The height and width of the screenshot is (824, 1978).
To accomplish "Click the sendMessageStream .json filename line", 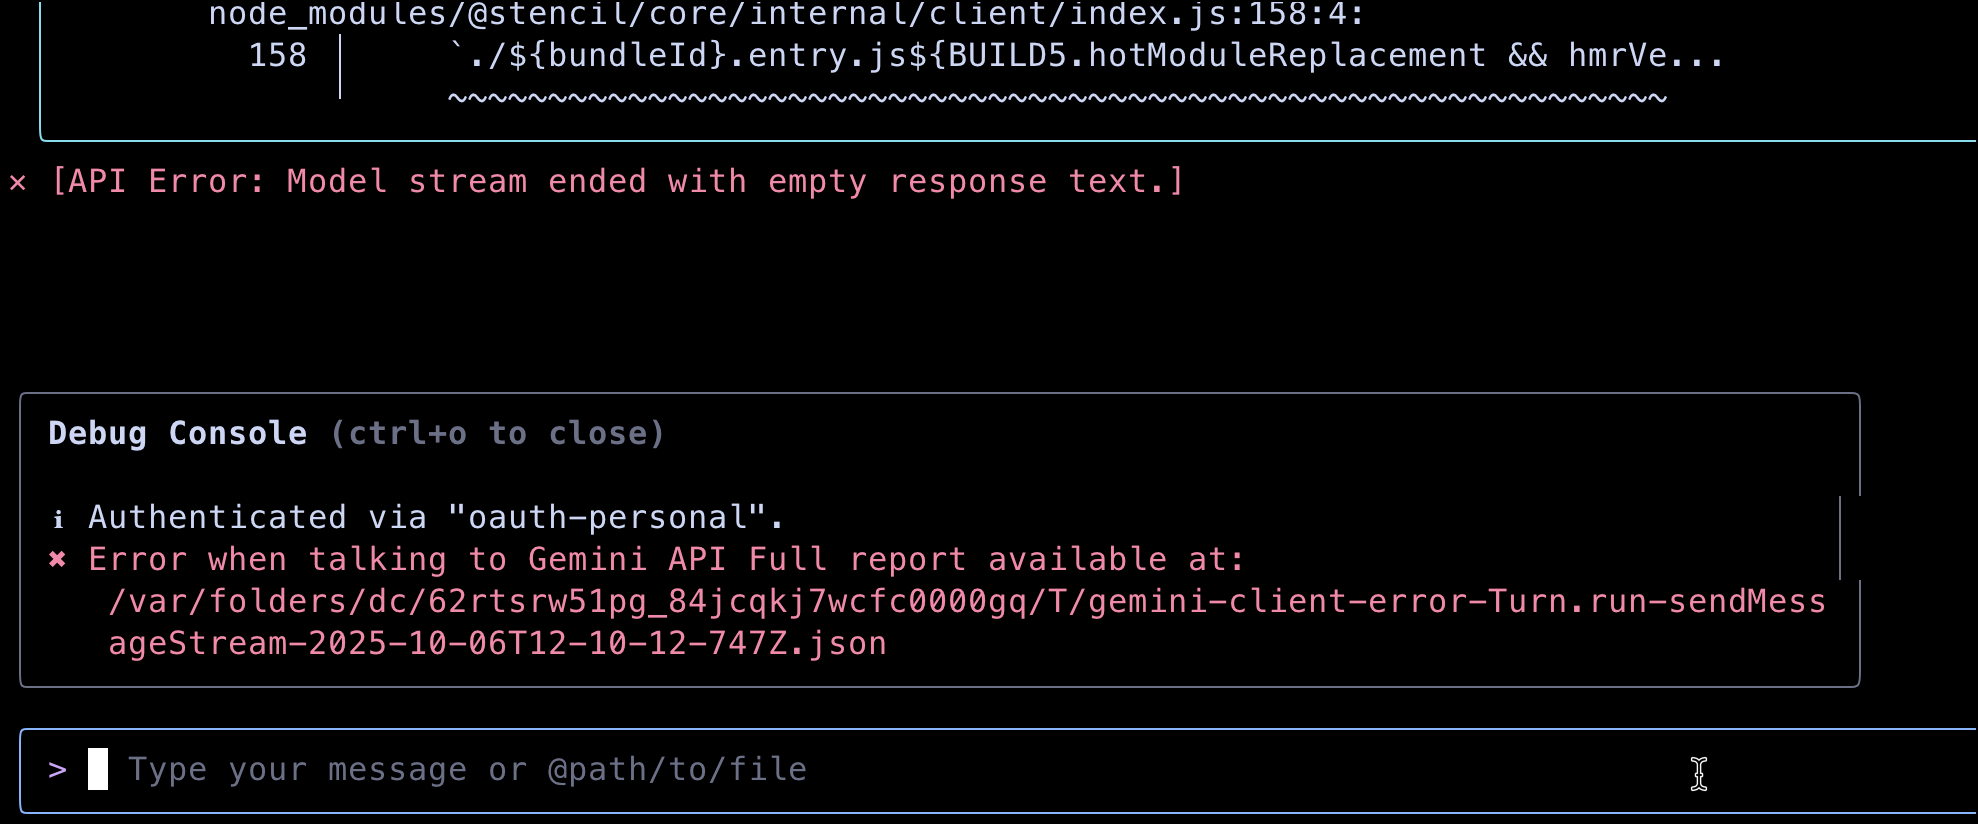I will 497,644.
